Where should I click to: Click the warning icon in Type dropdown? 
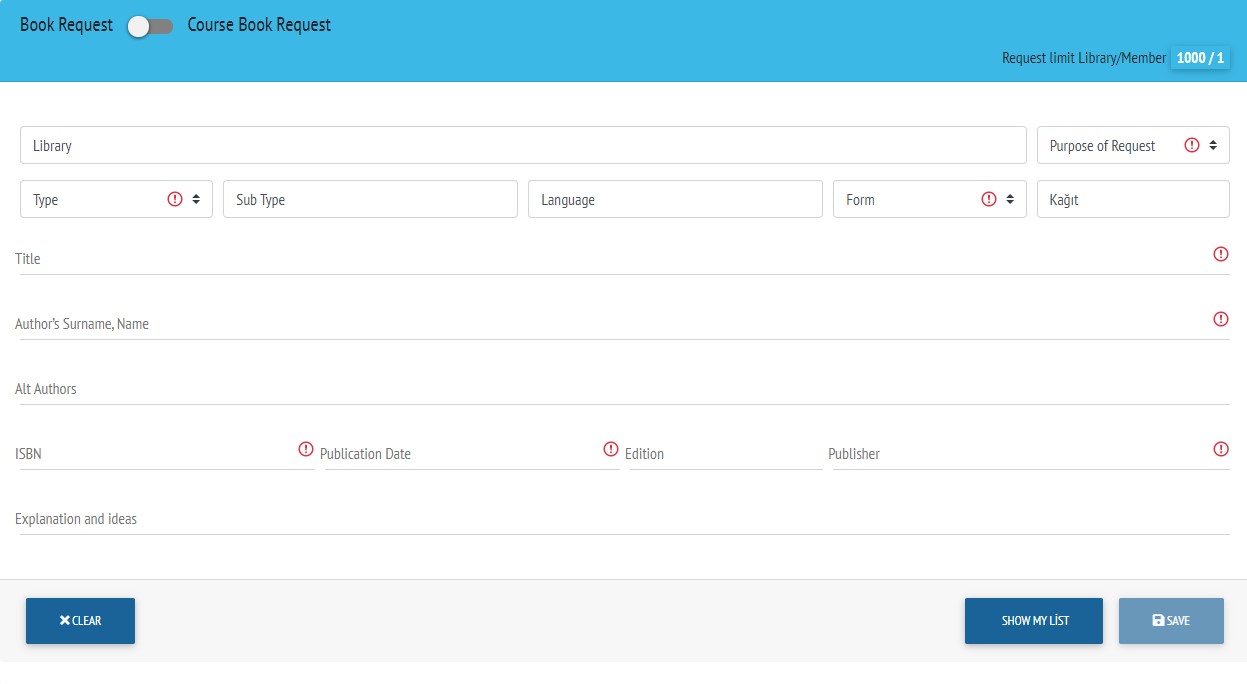point(175,199)
